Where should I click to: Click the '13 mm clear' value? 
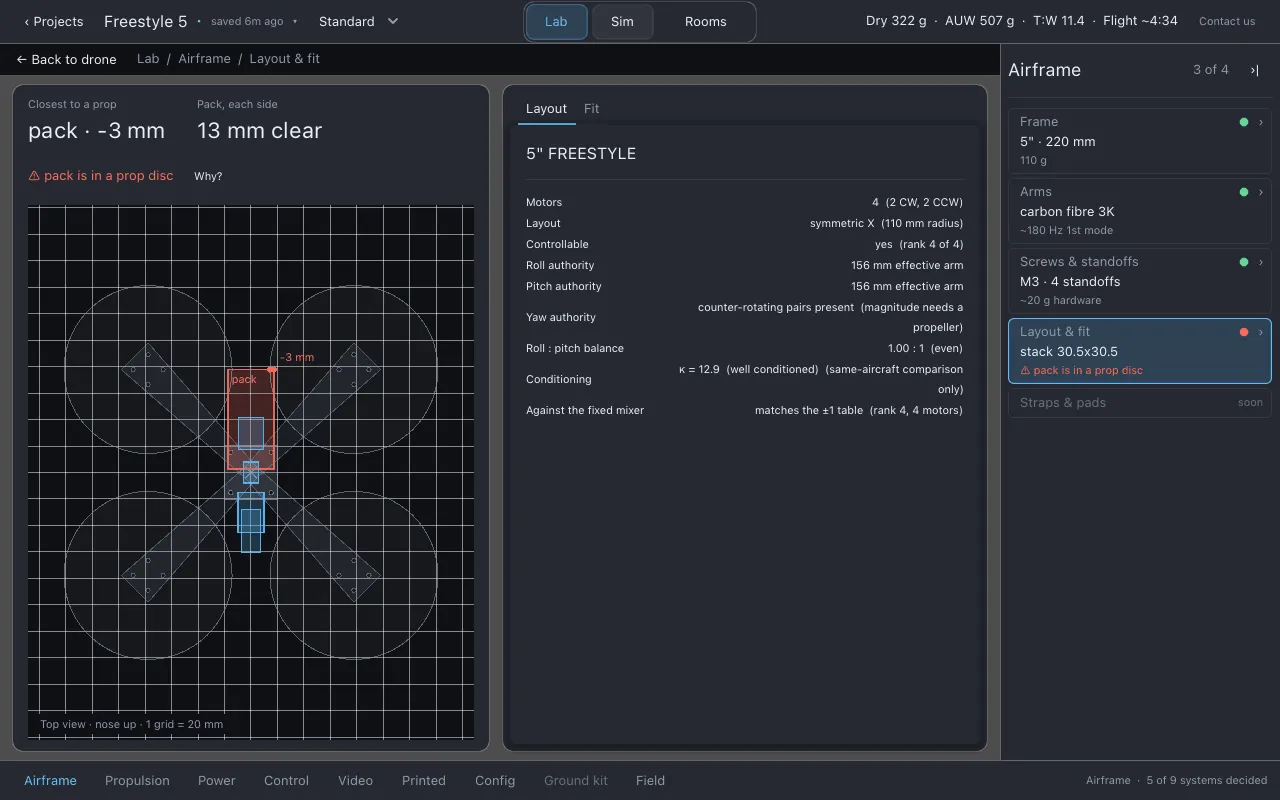[x=260, y=131]
